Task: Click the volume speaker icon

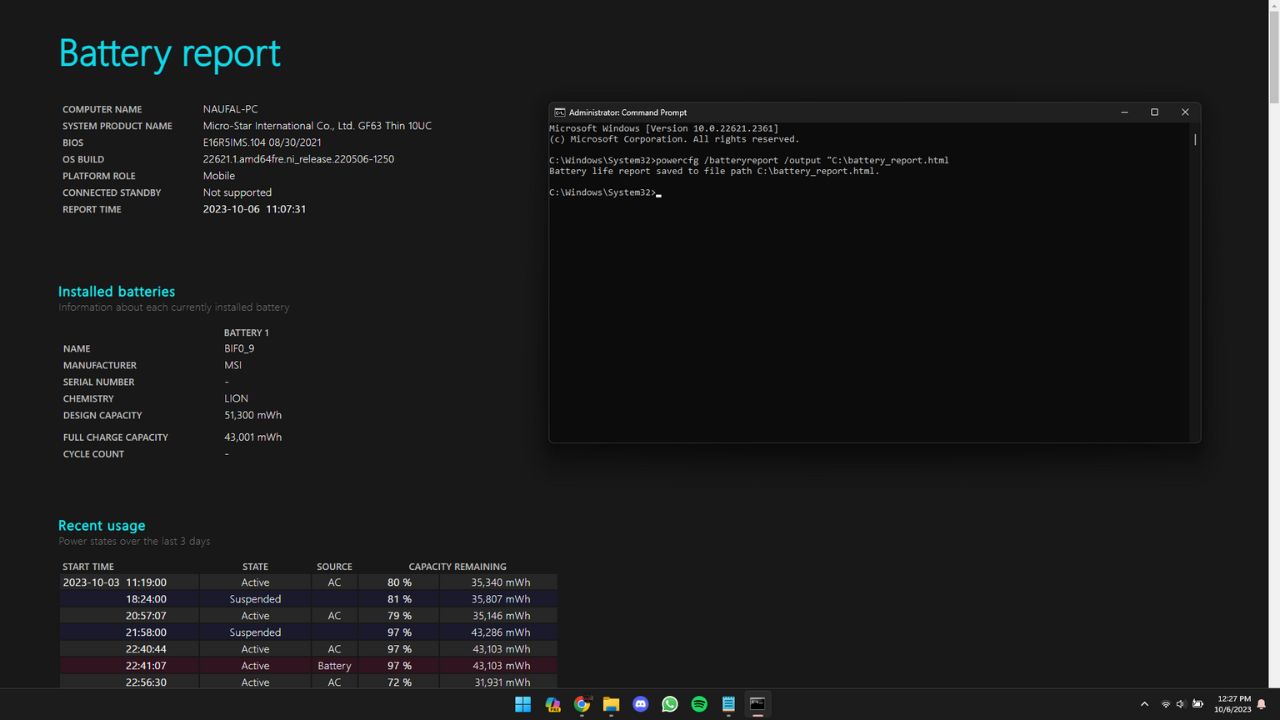Action: coord(1181,704)
